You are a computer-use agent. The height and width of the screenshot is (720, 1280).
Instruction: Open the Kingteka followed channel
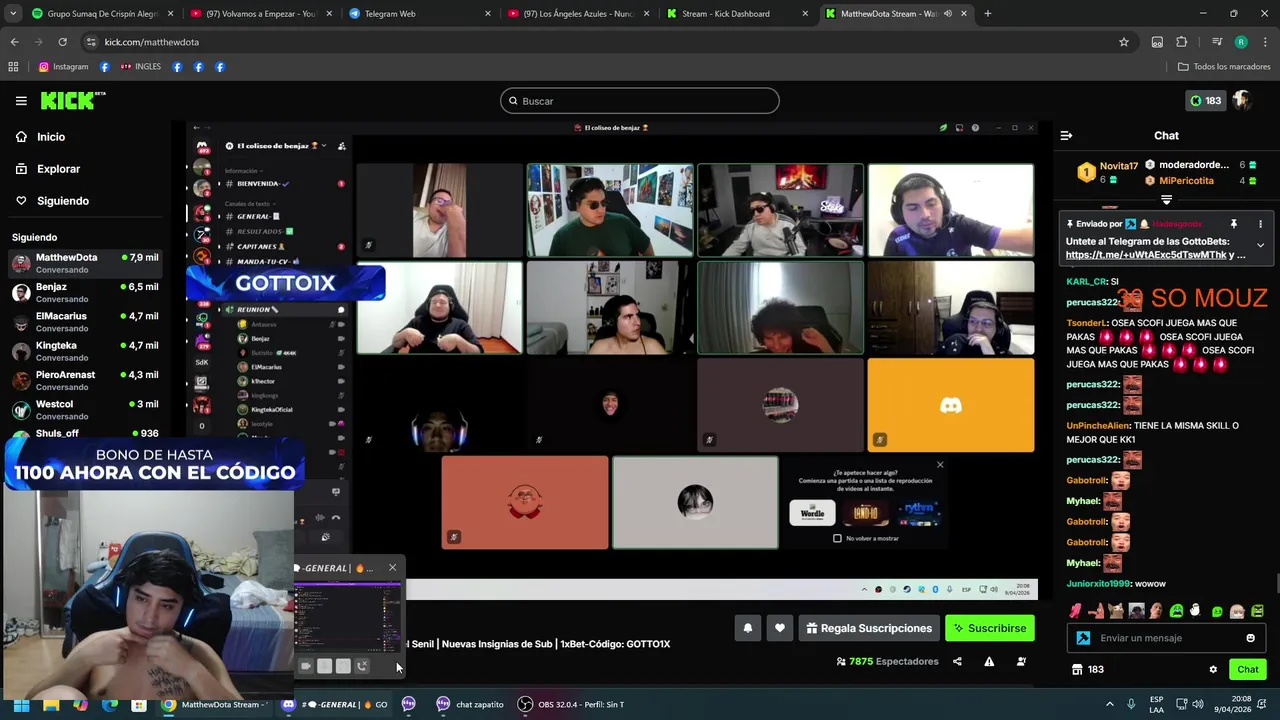pos(85,351)
